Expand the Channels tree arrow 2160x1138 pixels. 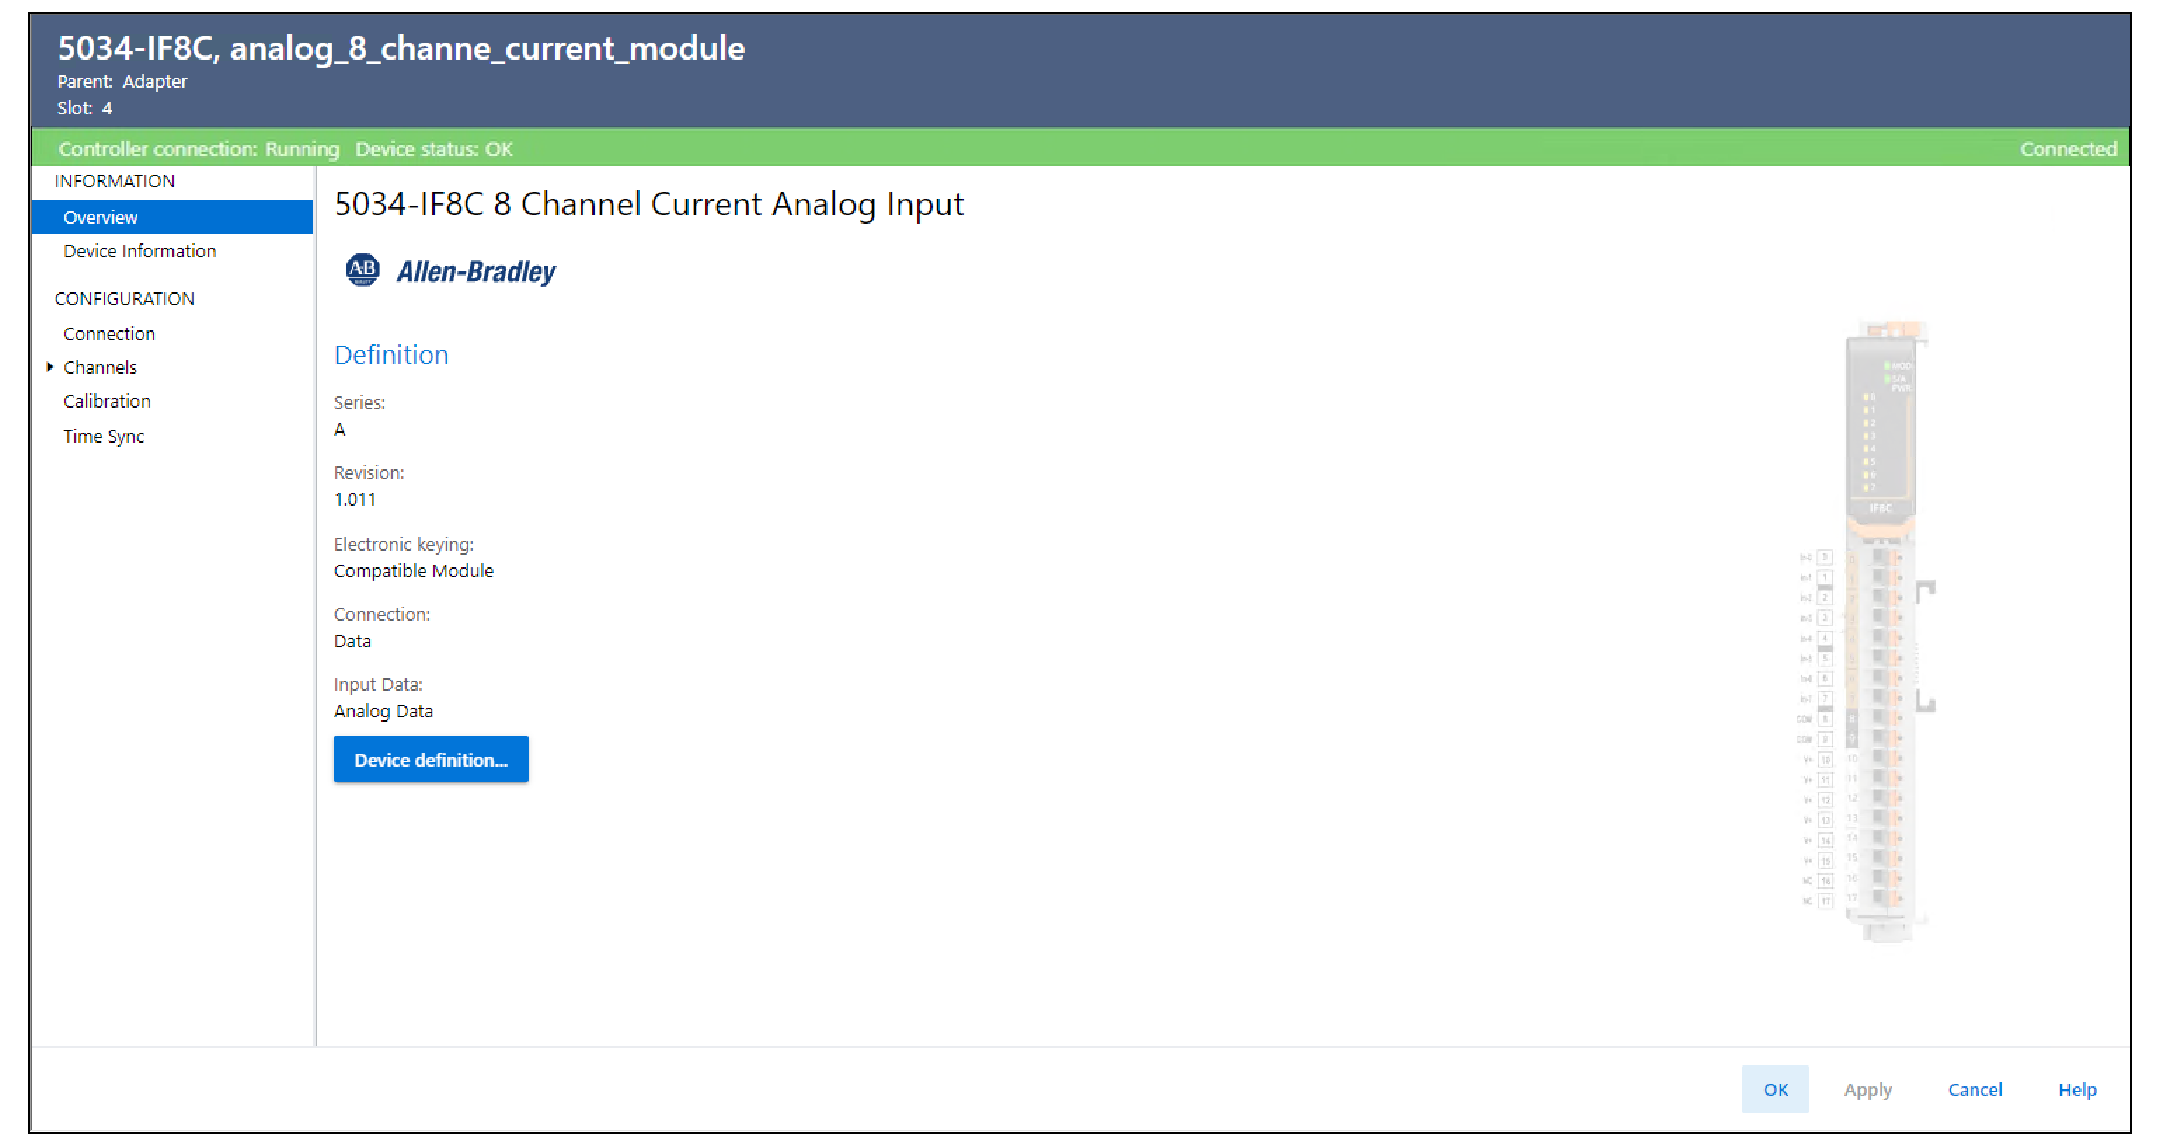49,367
